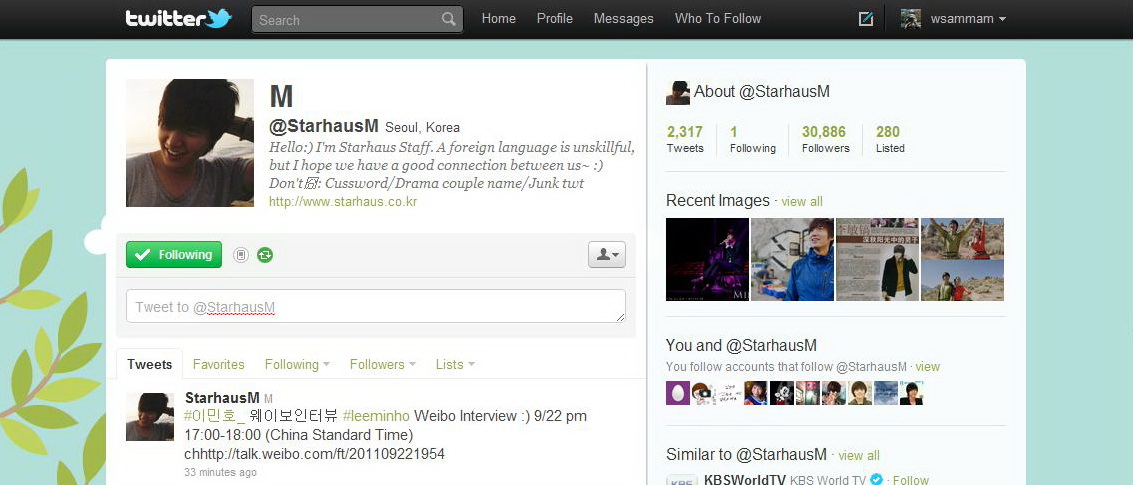1133x485 pixels.
Task: Go to Home in top navigation
Action: tap(499, 19)
